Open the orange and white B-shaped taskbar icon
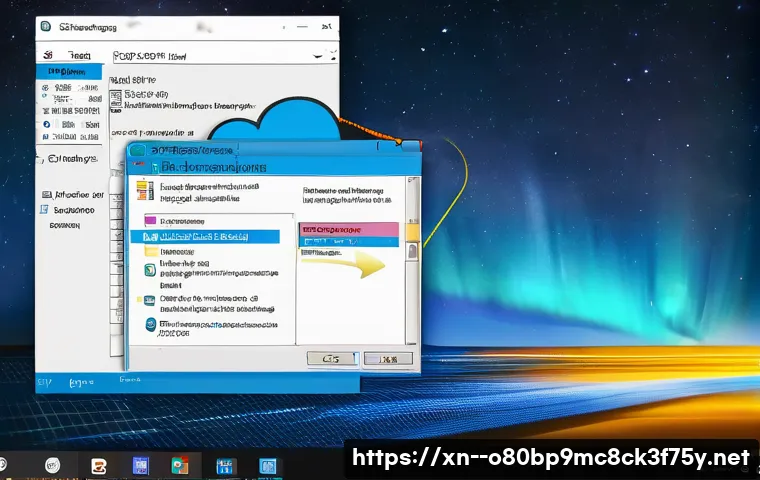Screen dimensions: 760x480 point(99,466)
